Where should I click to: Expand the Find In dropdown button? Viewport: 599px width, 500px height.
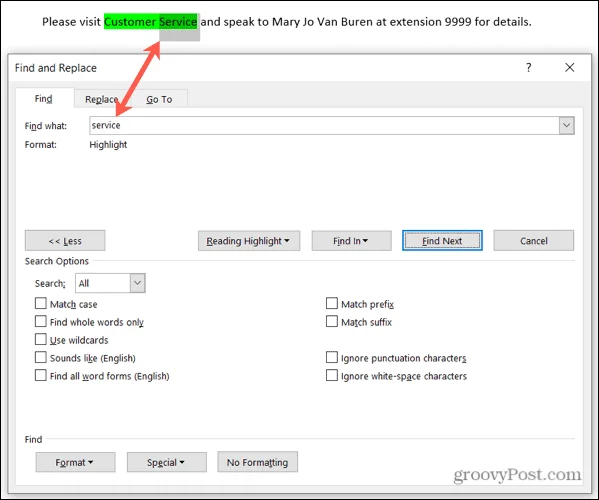351,241
